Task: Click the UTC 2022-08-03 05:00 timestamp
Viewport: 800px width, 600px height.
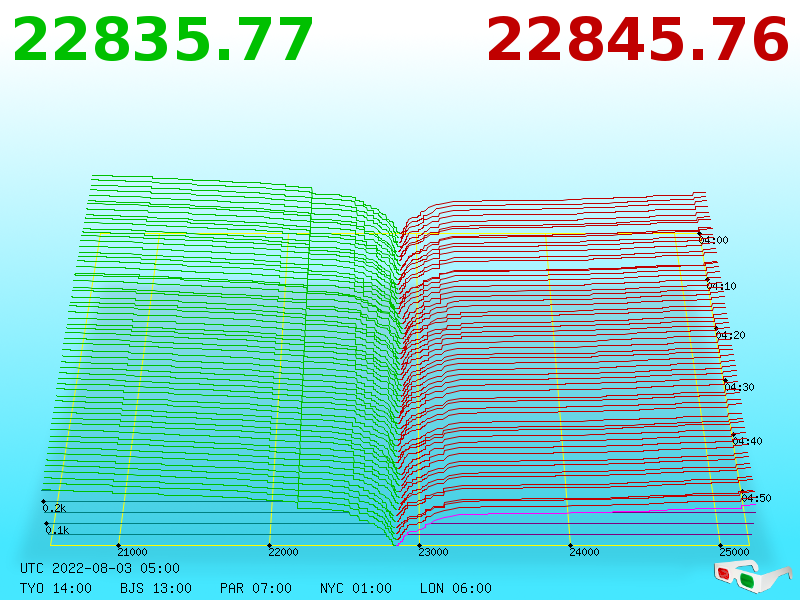Action: click(100, 568)
